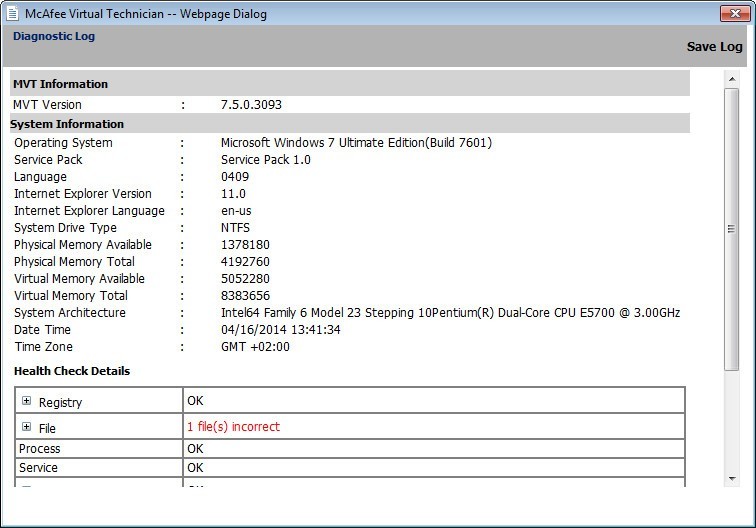
Task: Click the en-us language value
Action: [236, 211]
